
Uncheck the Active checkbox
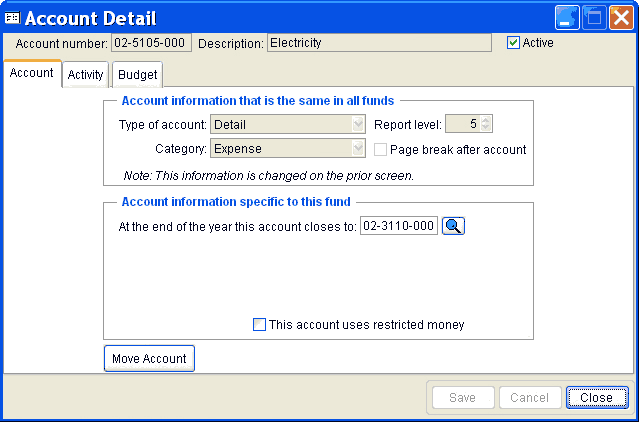coord(513,43)
